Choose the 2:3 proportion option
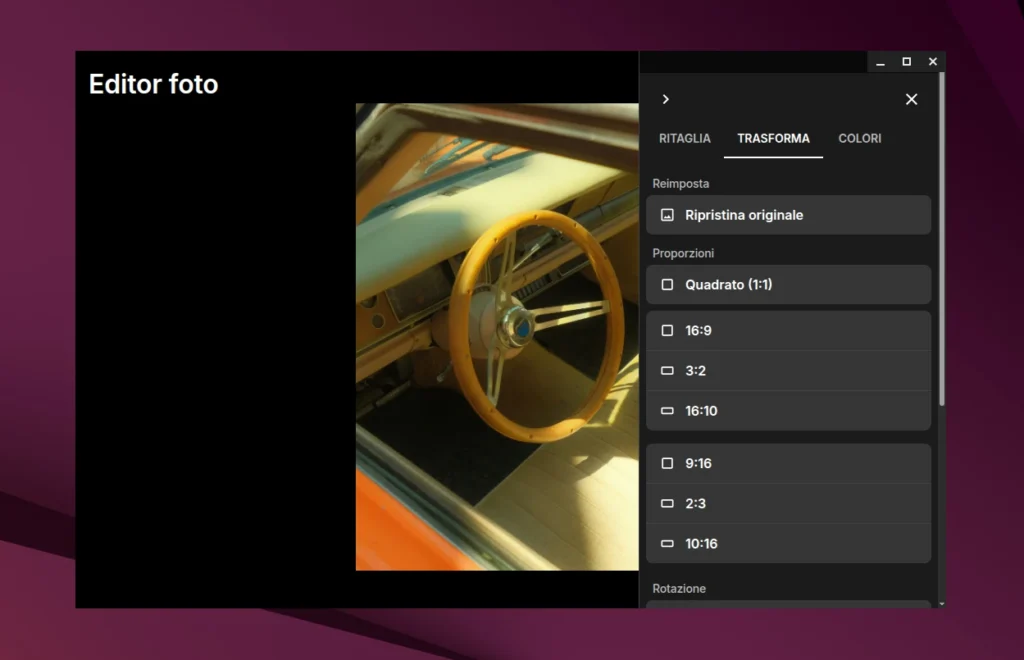1024x660 pixels. 788,503
